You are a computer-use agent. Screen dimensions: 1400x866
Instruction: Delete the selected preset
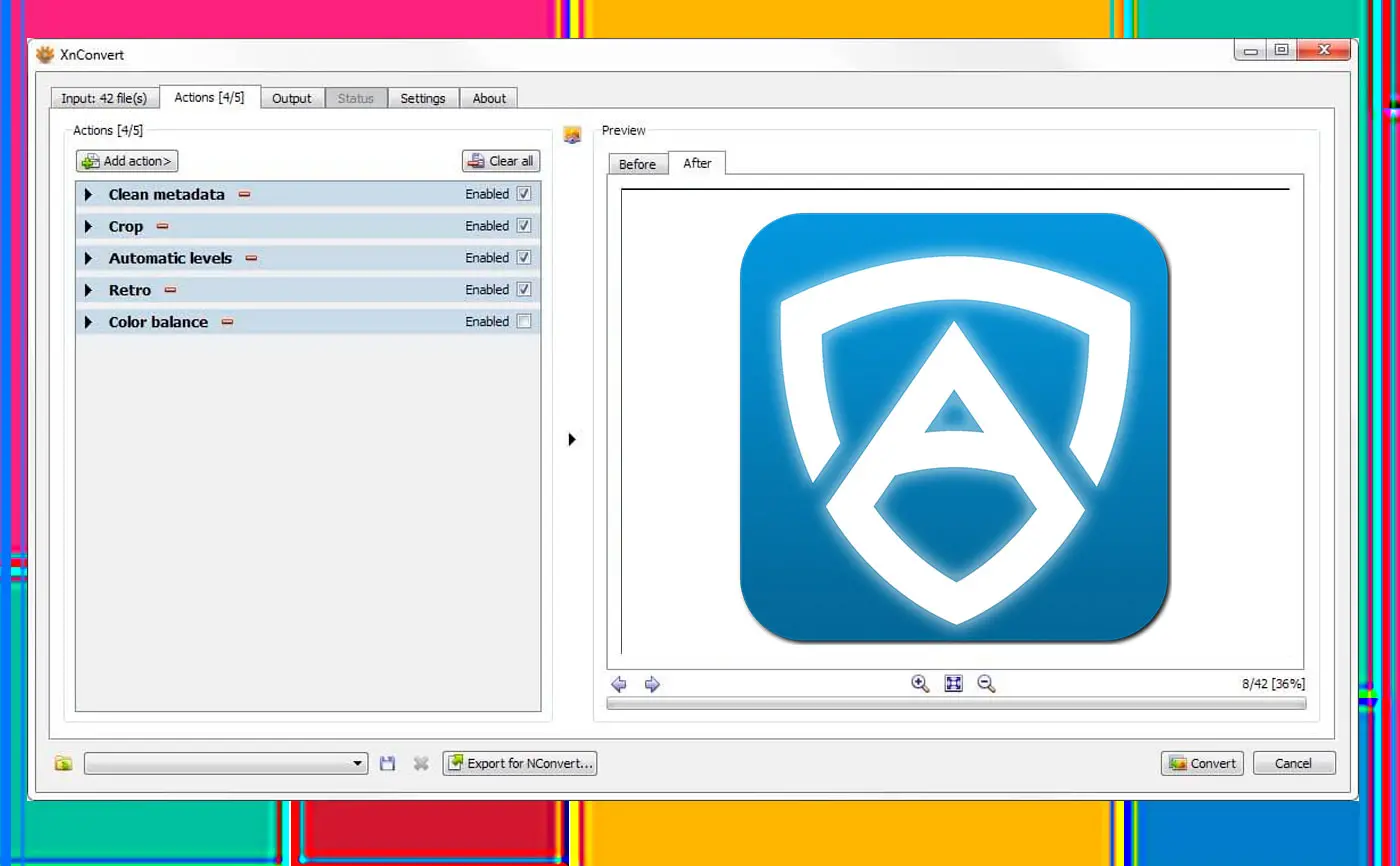420,763
